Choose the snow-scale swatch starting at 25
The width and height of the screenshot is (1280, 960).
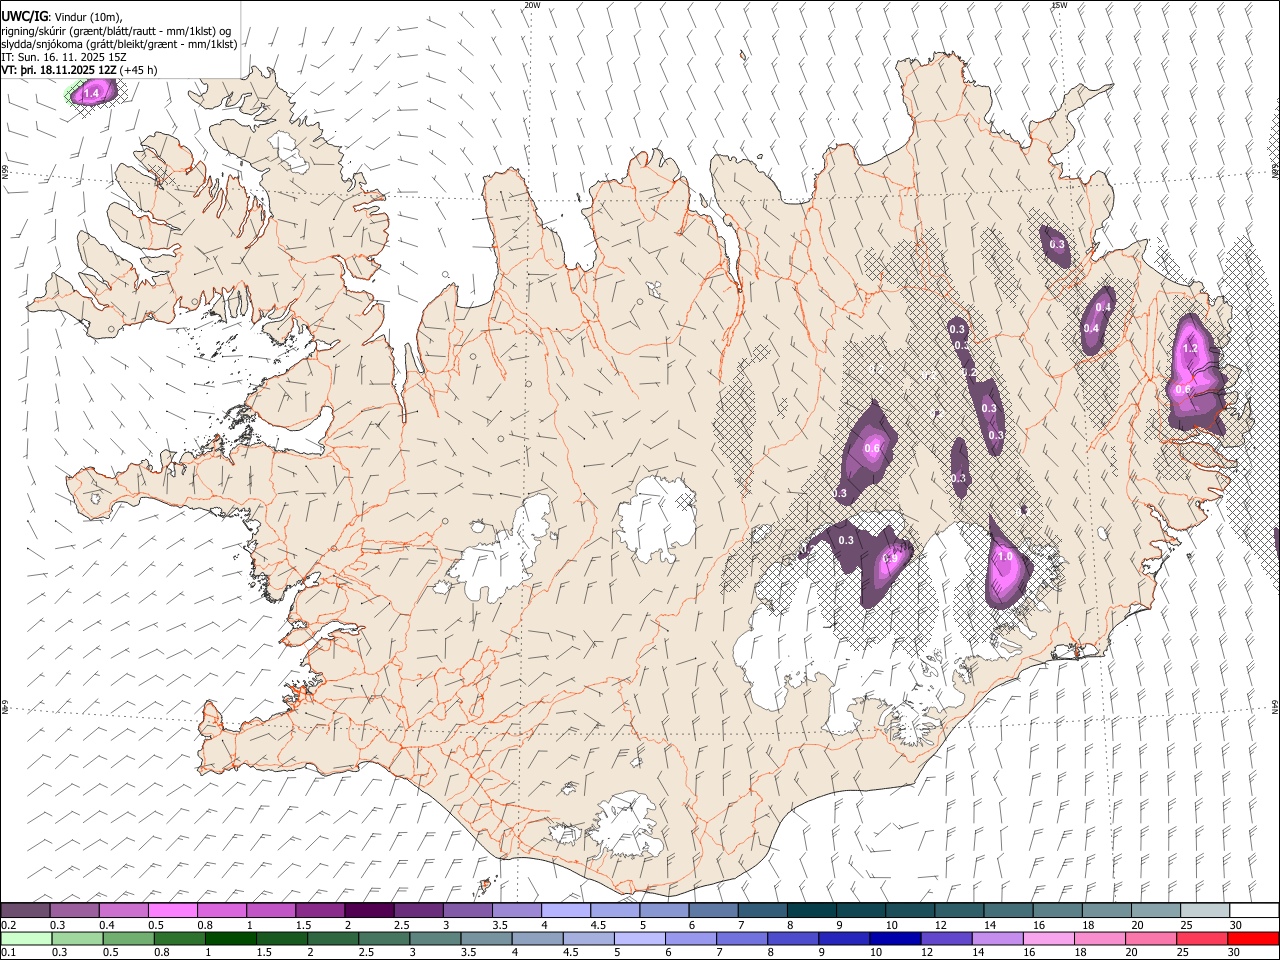[x=1205, y=910]
